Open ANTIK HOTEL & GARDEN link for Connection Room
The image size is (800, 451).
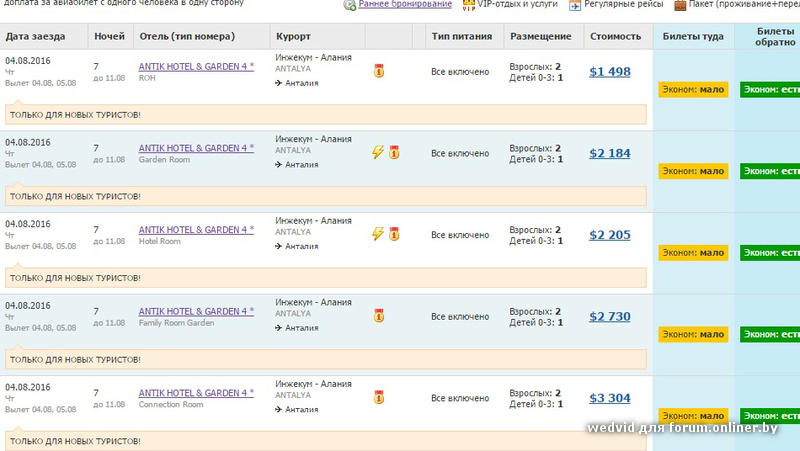pos(196,393)
